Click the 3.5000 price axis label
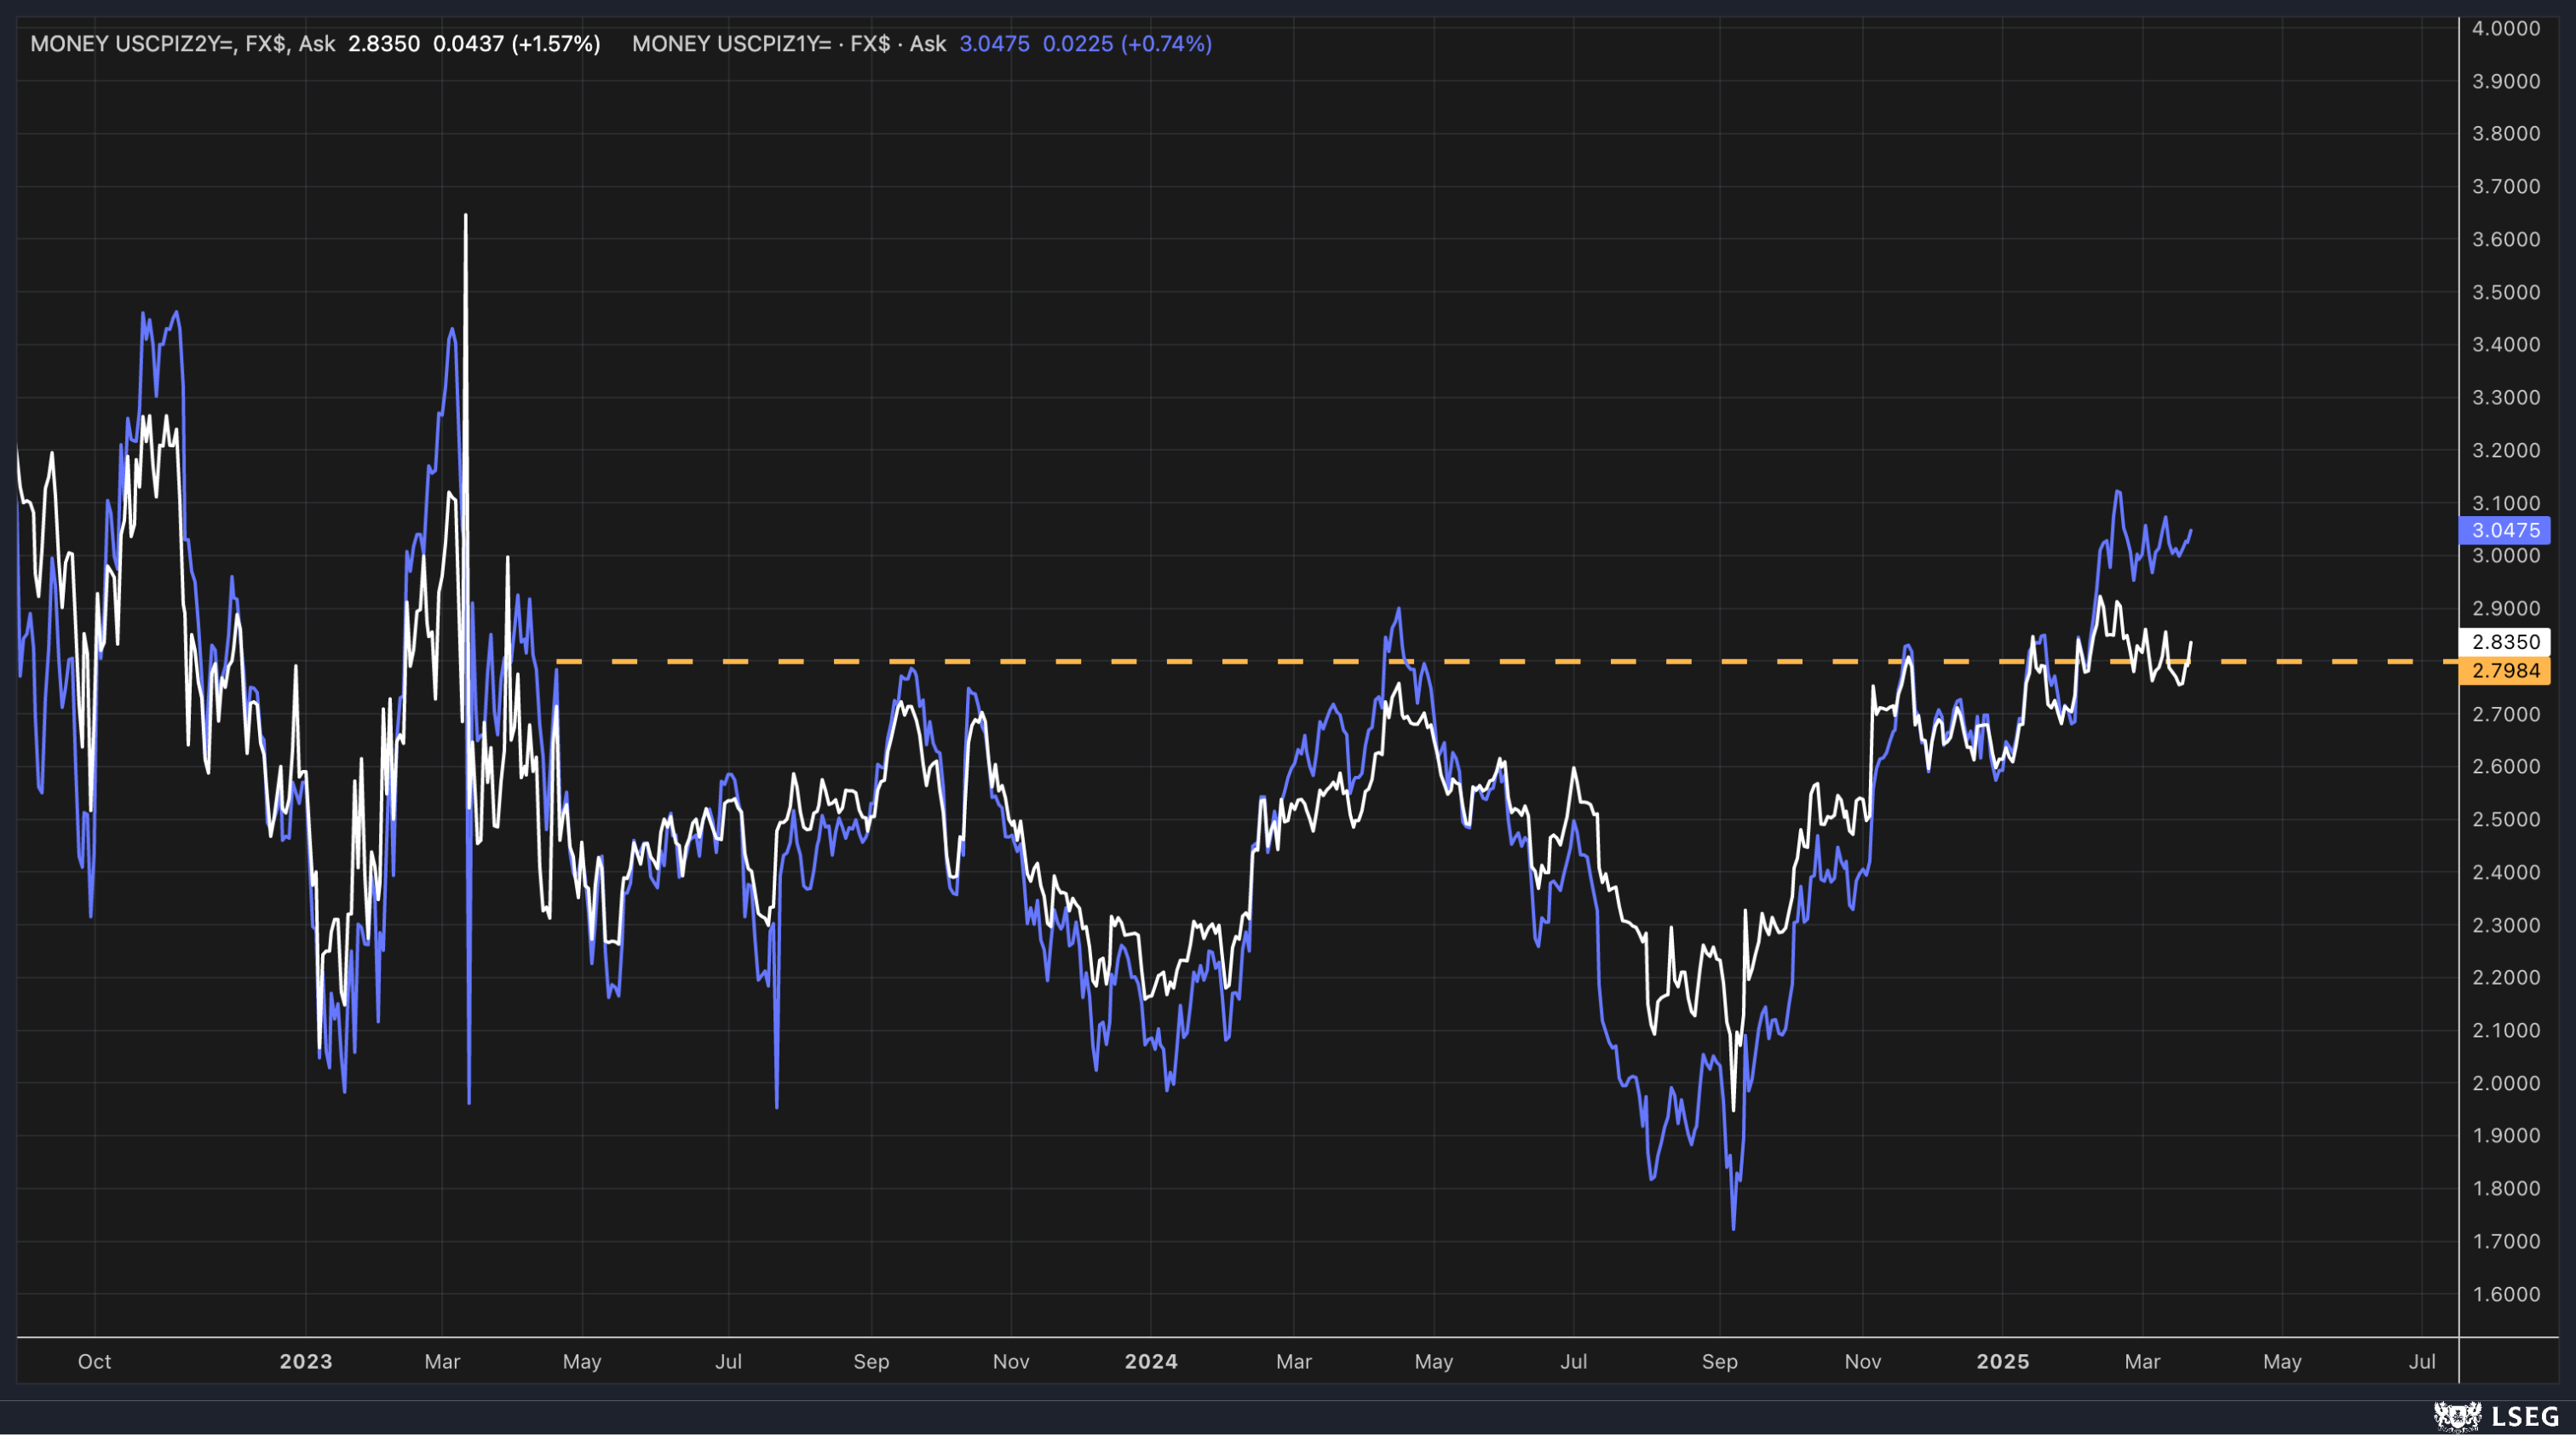 pyautogui.click(x=2506, y=292)
